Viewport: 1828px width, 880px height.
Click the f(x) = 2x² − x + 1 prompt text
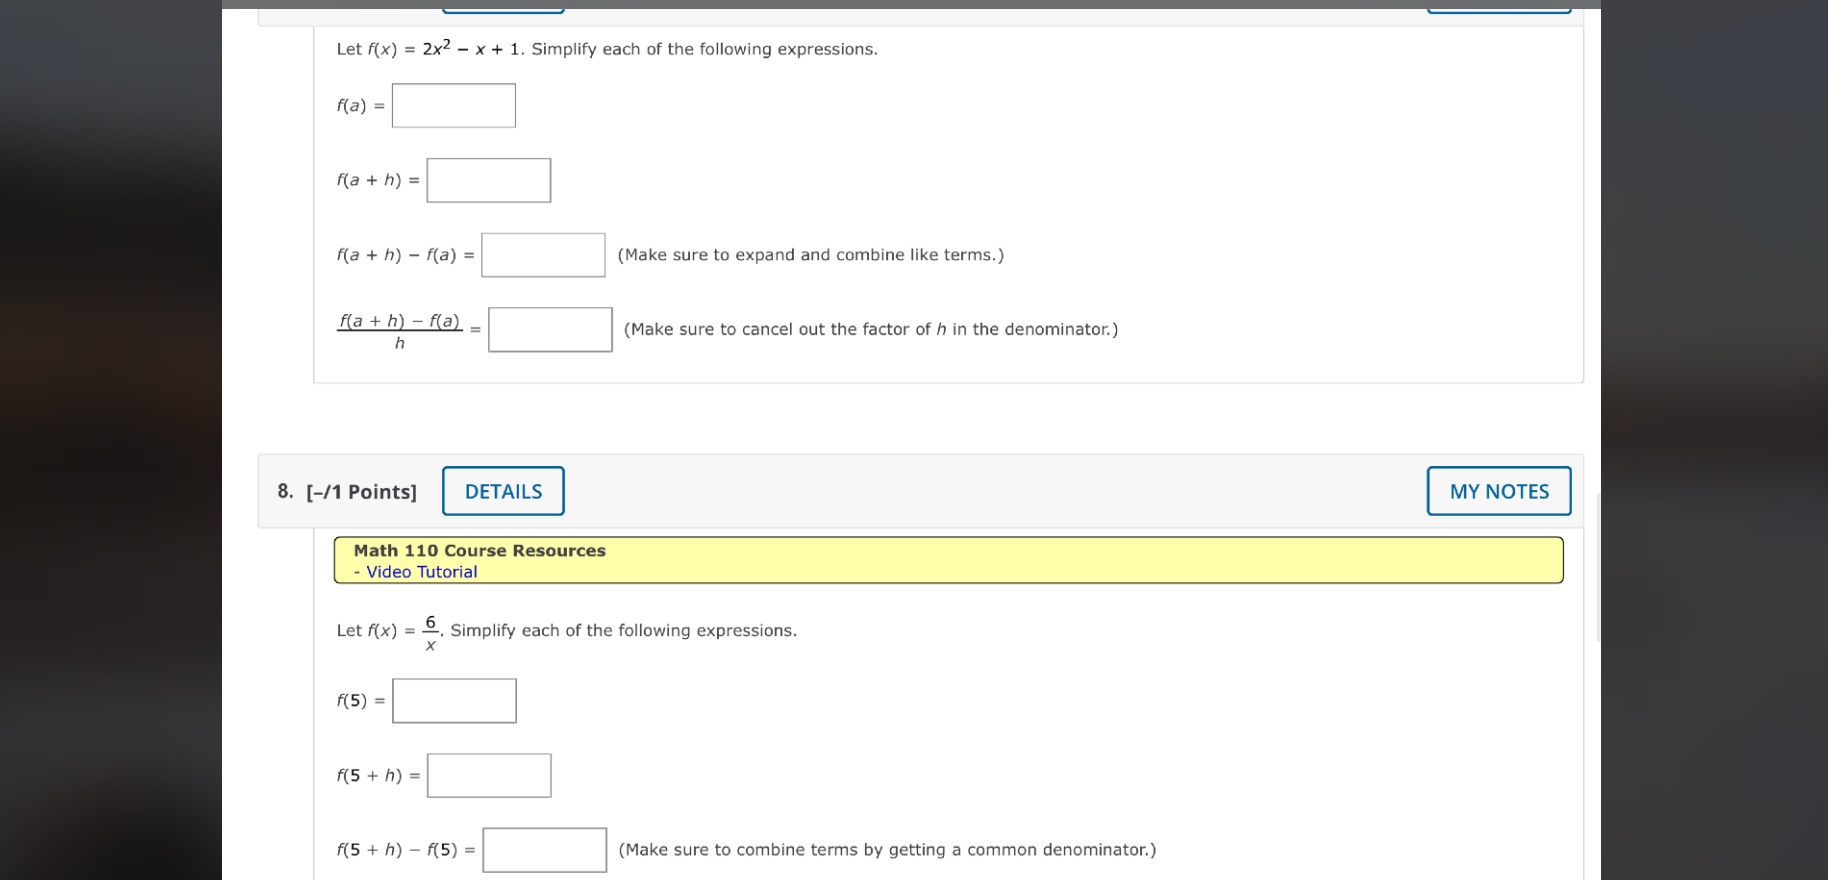click(605, 48)
